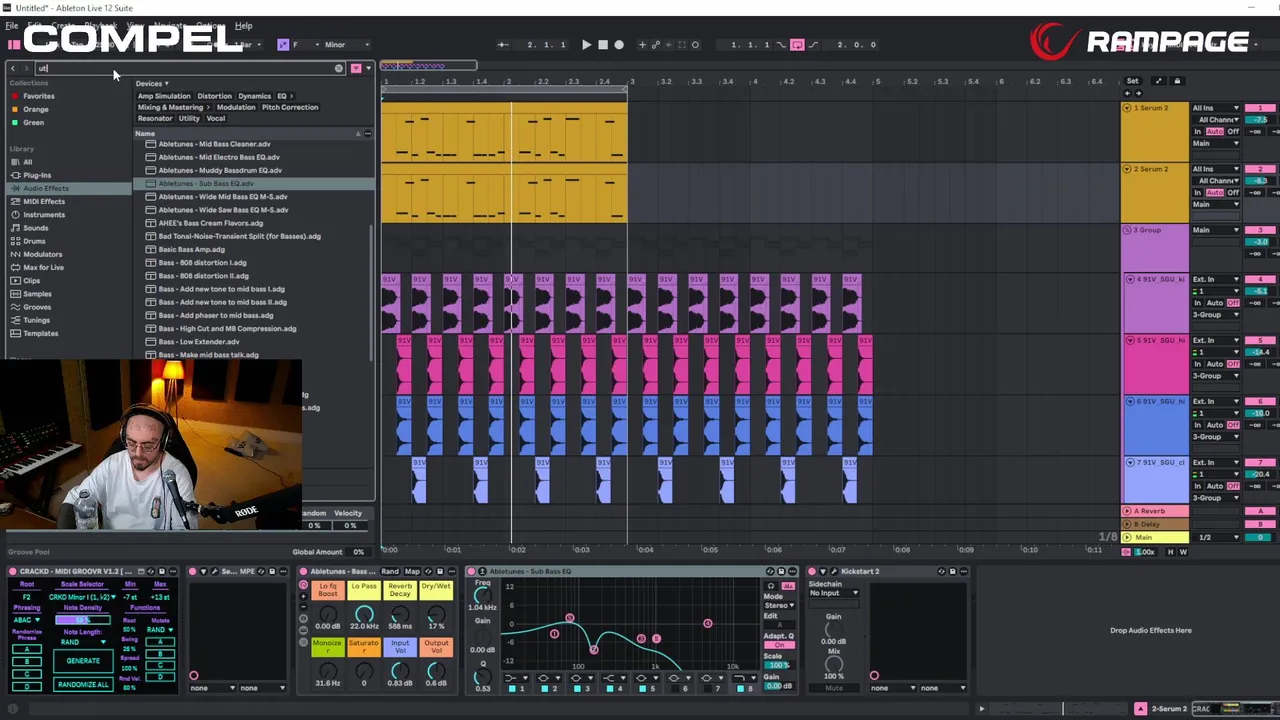Disable the Kickstart 2 device activator
The height and width of the screenshot is (720, 1280).
point(812,572)
